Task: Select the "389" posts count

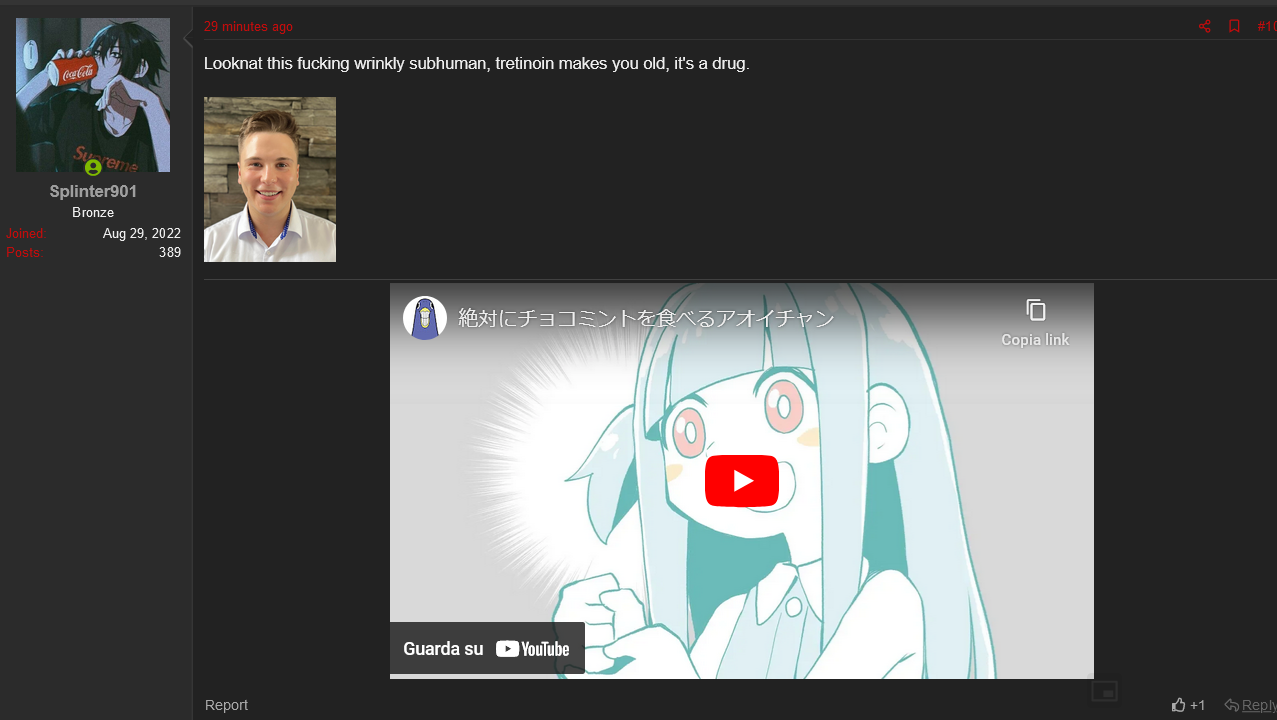Action: pos(170,252)
